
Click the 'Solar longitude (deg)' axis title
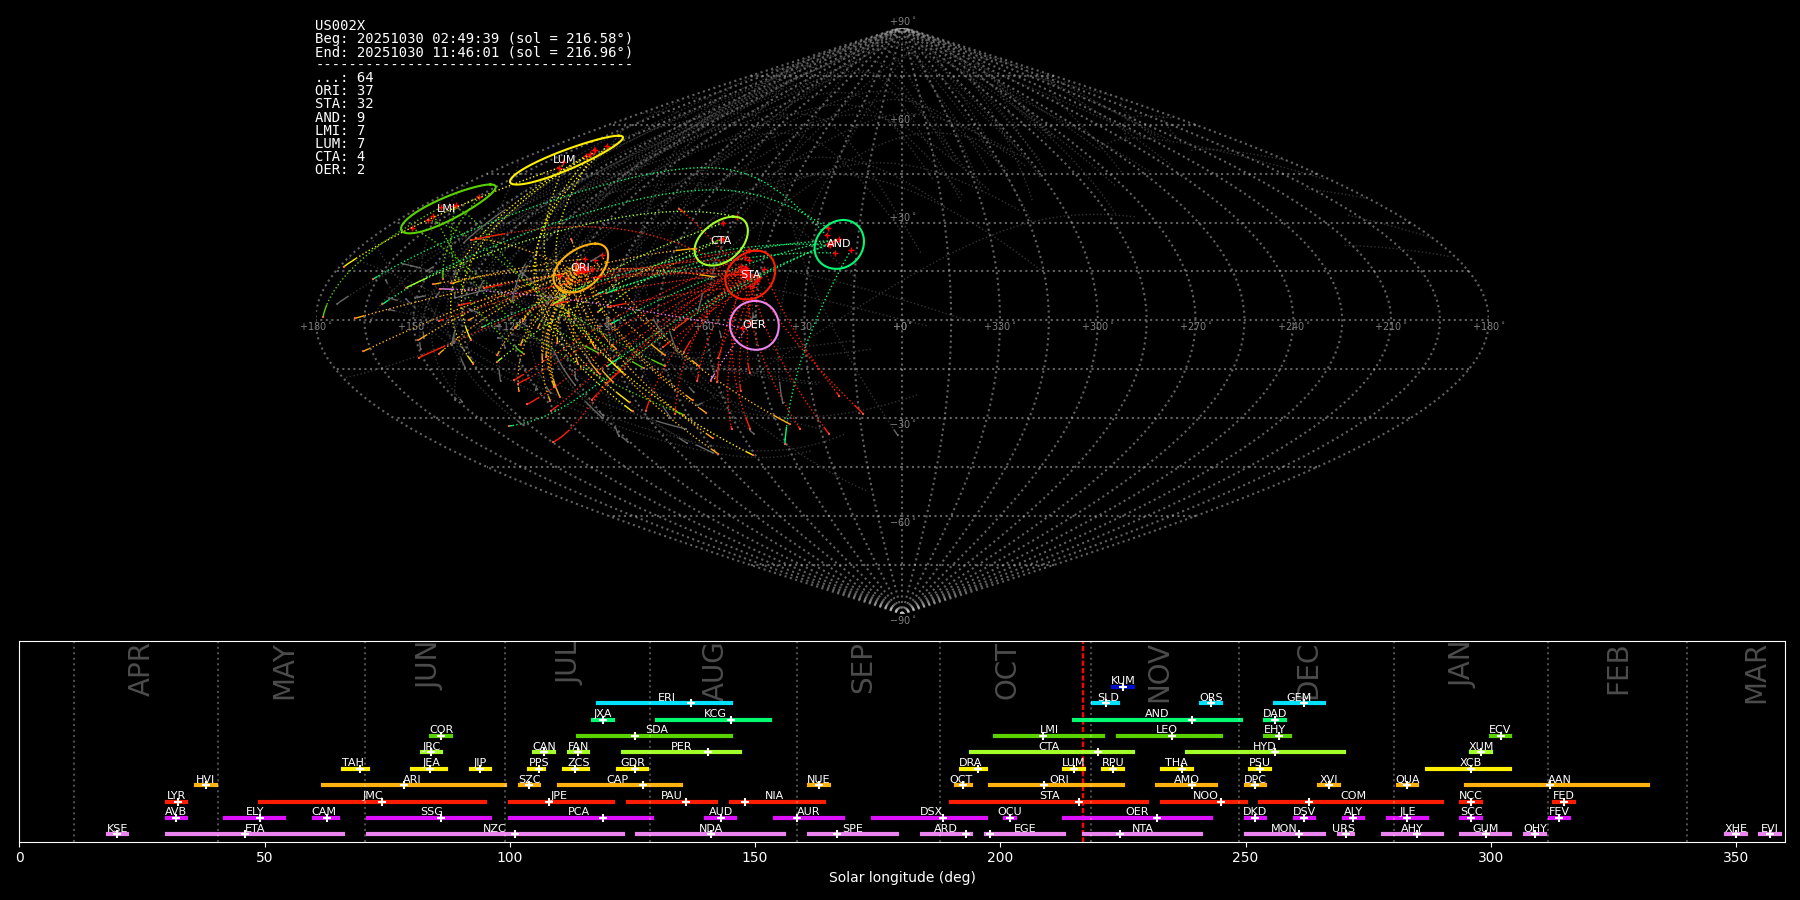[902, 878]
